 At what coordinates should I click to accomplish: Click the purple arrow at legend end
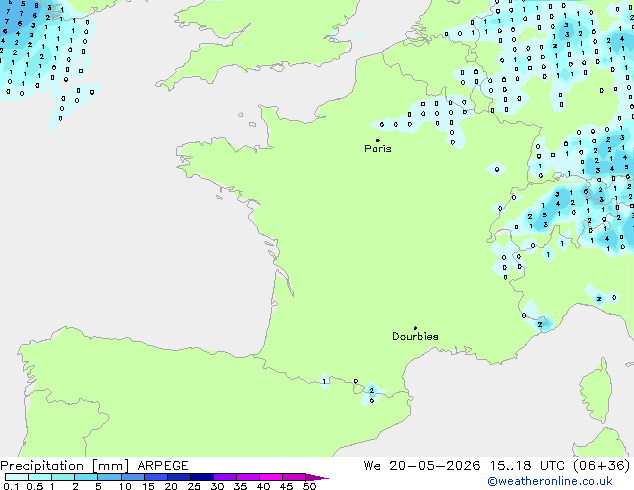(x=317, y=477)
